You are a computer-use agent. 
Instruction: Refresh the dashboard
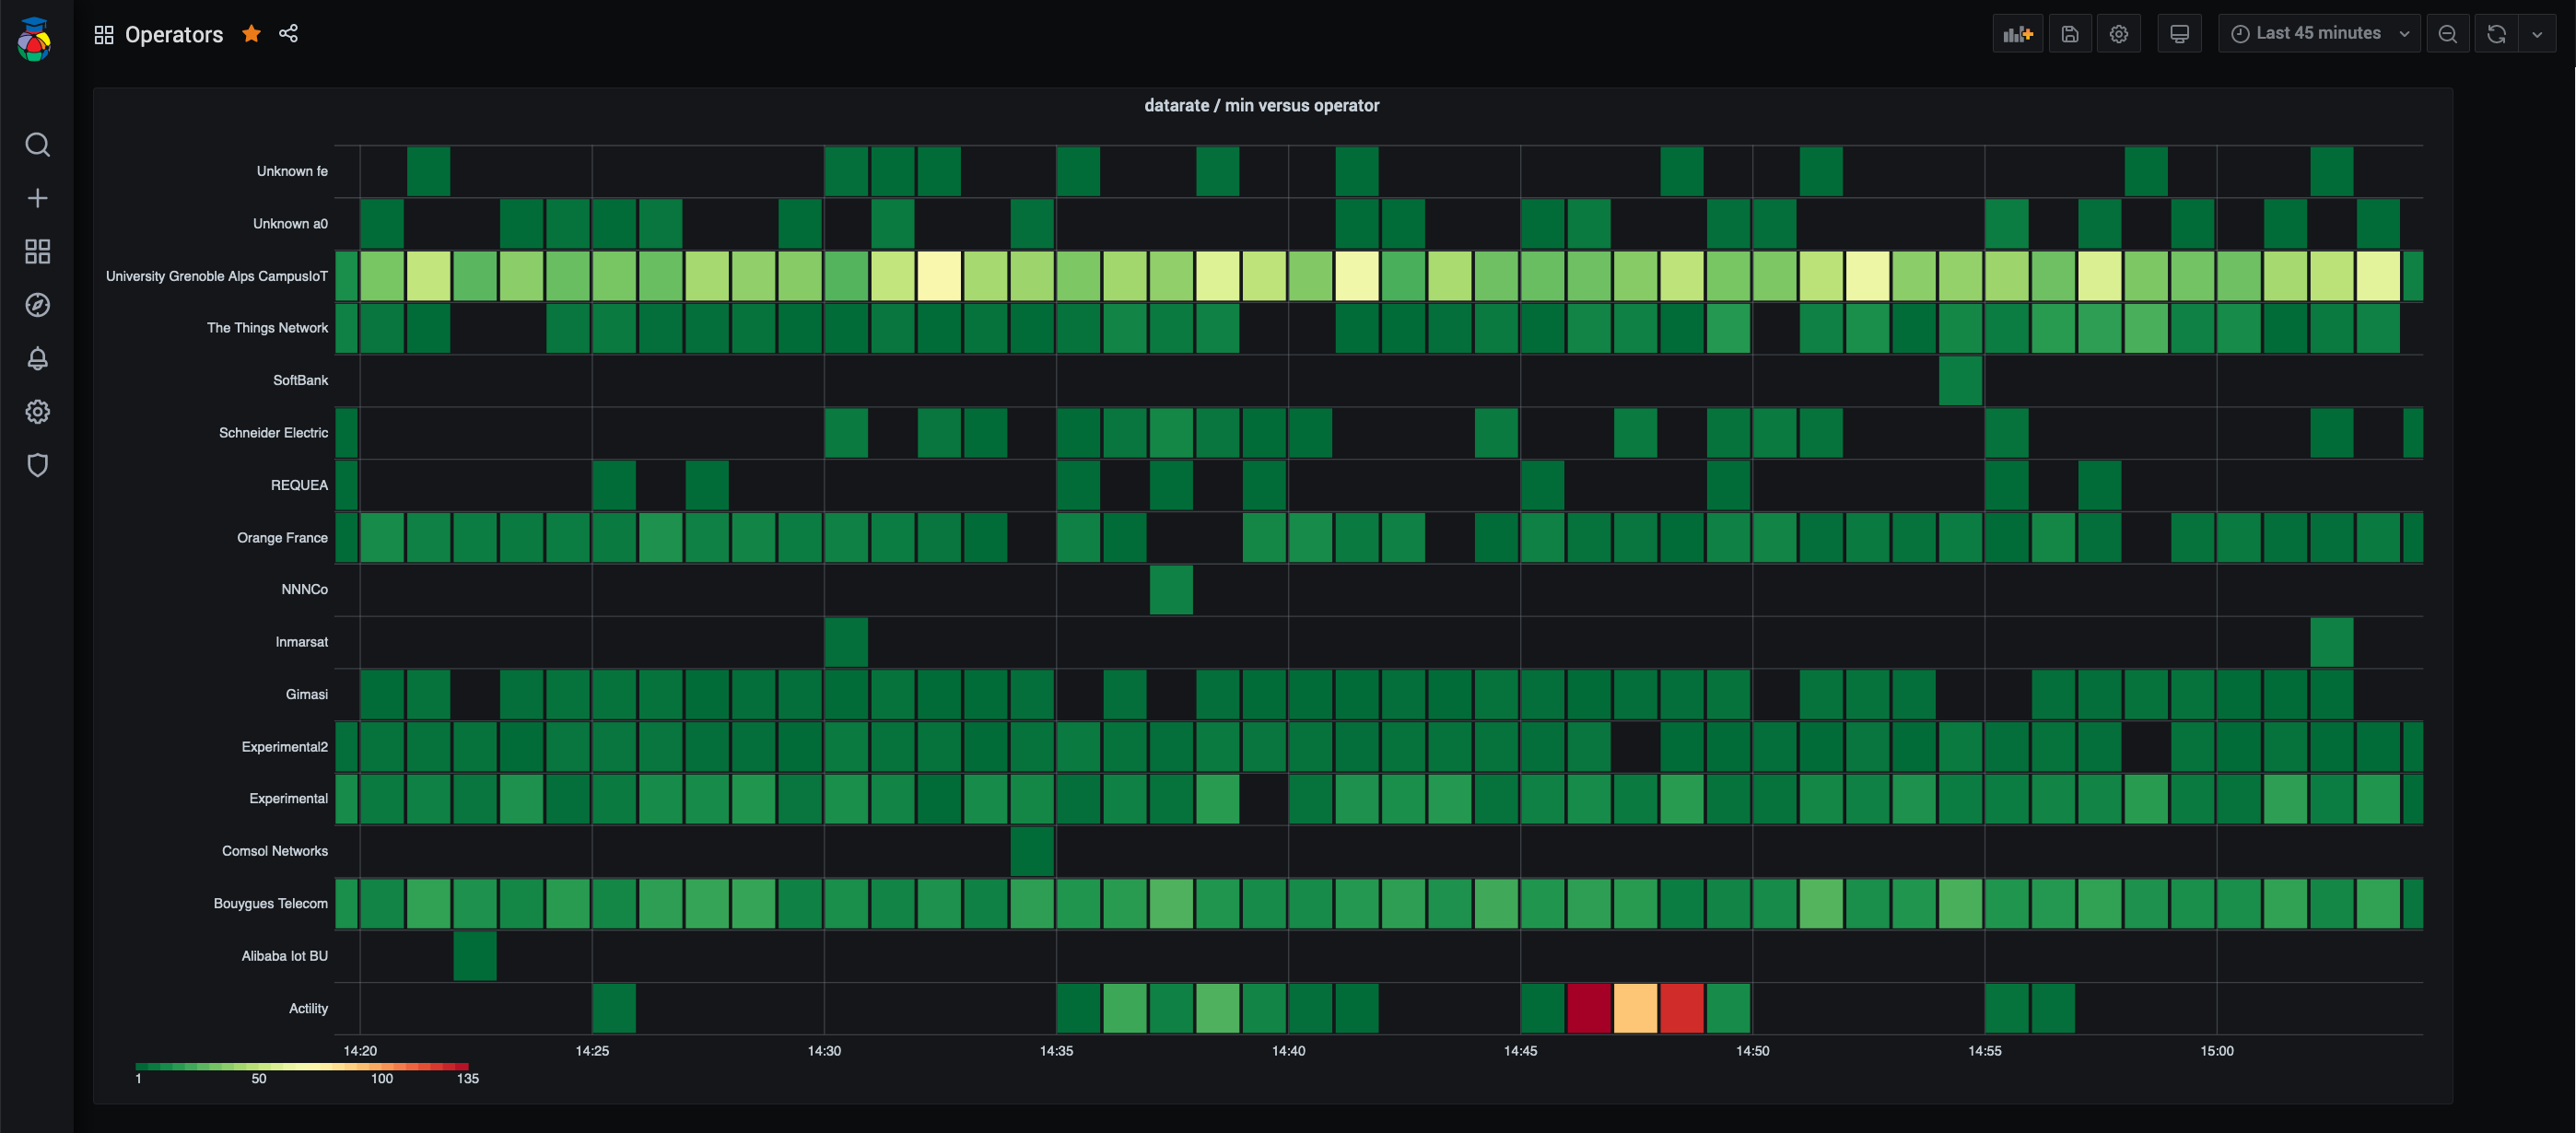[x=2496, y=34]
